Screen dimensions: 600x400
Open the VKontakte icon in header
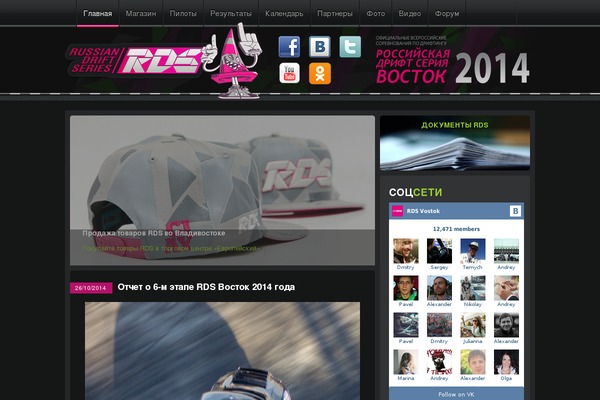tap(320, 47)
